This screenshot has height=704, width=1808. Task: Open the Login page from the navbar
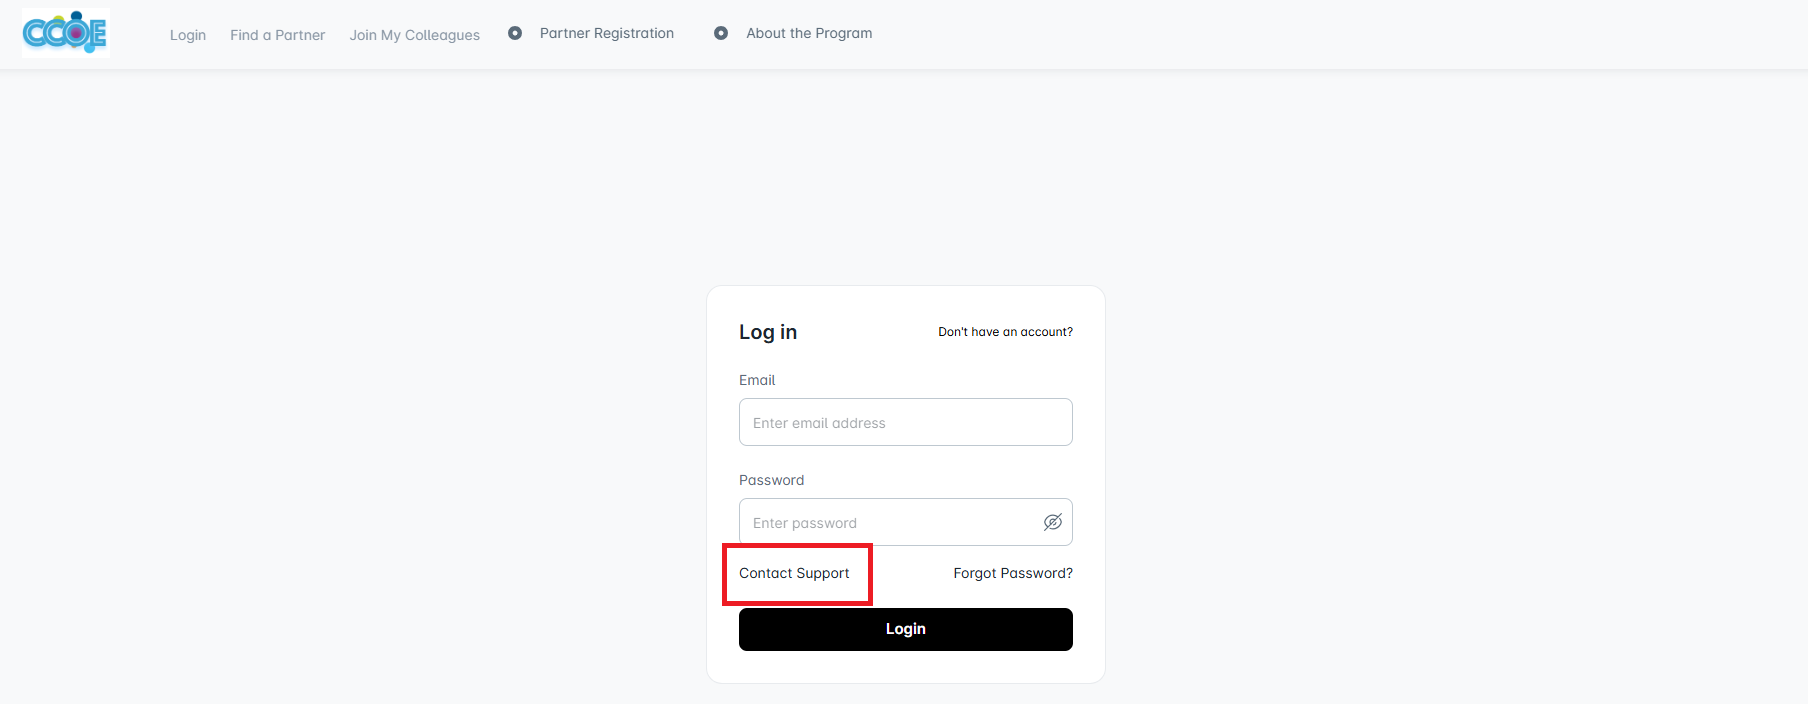pos(188,35)
